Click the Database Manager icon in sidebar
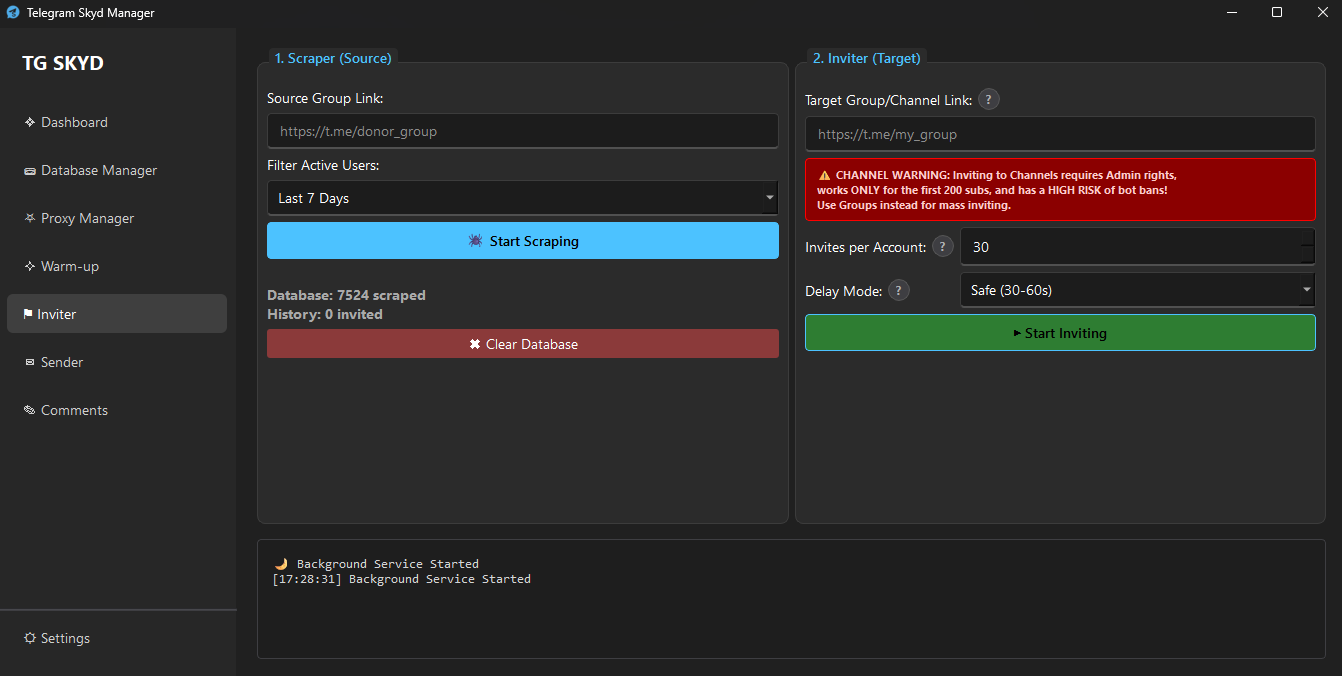 [x=30, y=171]
